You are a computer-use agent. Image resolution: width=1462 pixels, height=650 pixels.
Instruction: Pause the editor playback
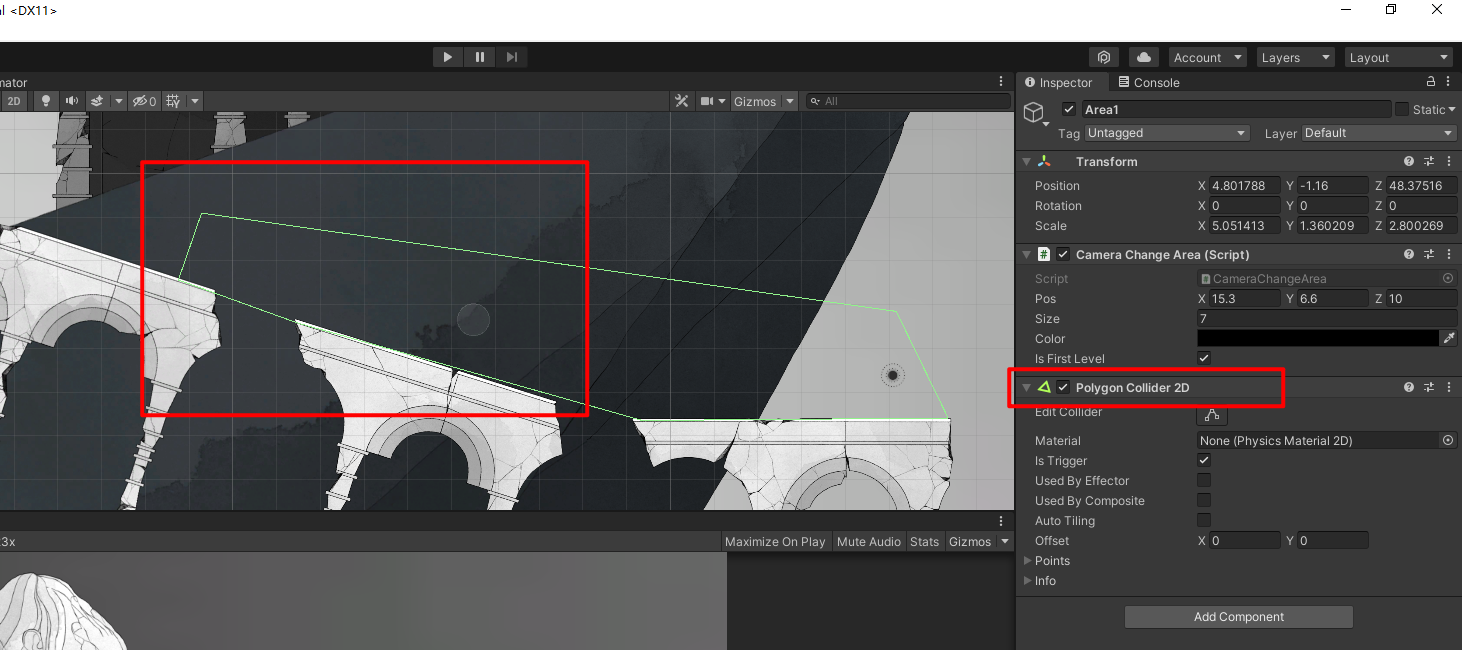(x=480, y=57)
